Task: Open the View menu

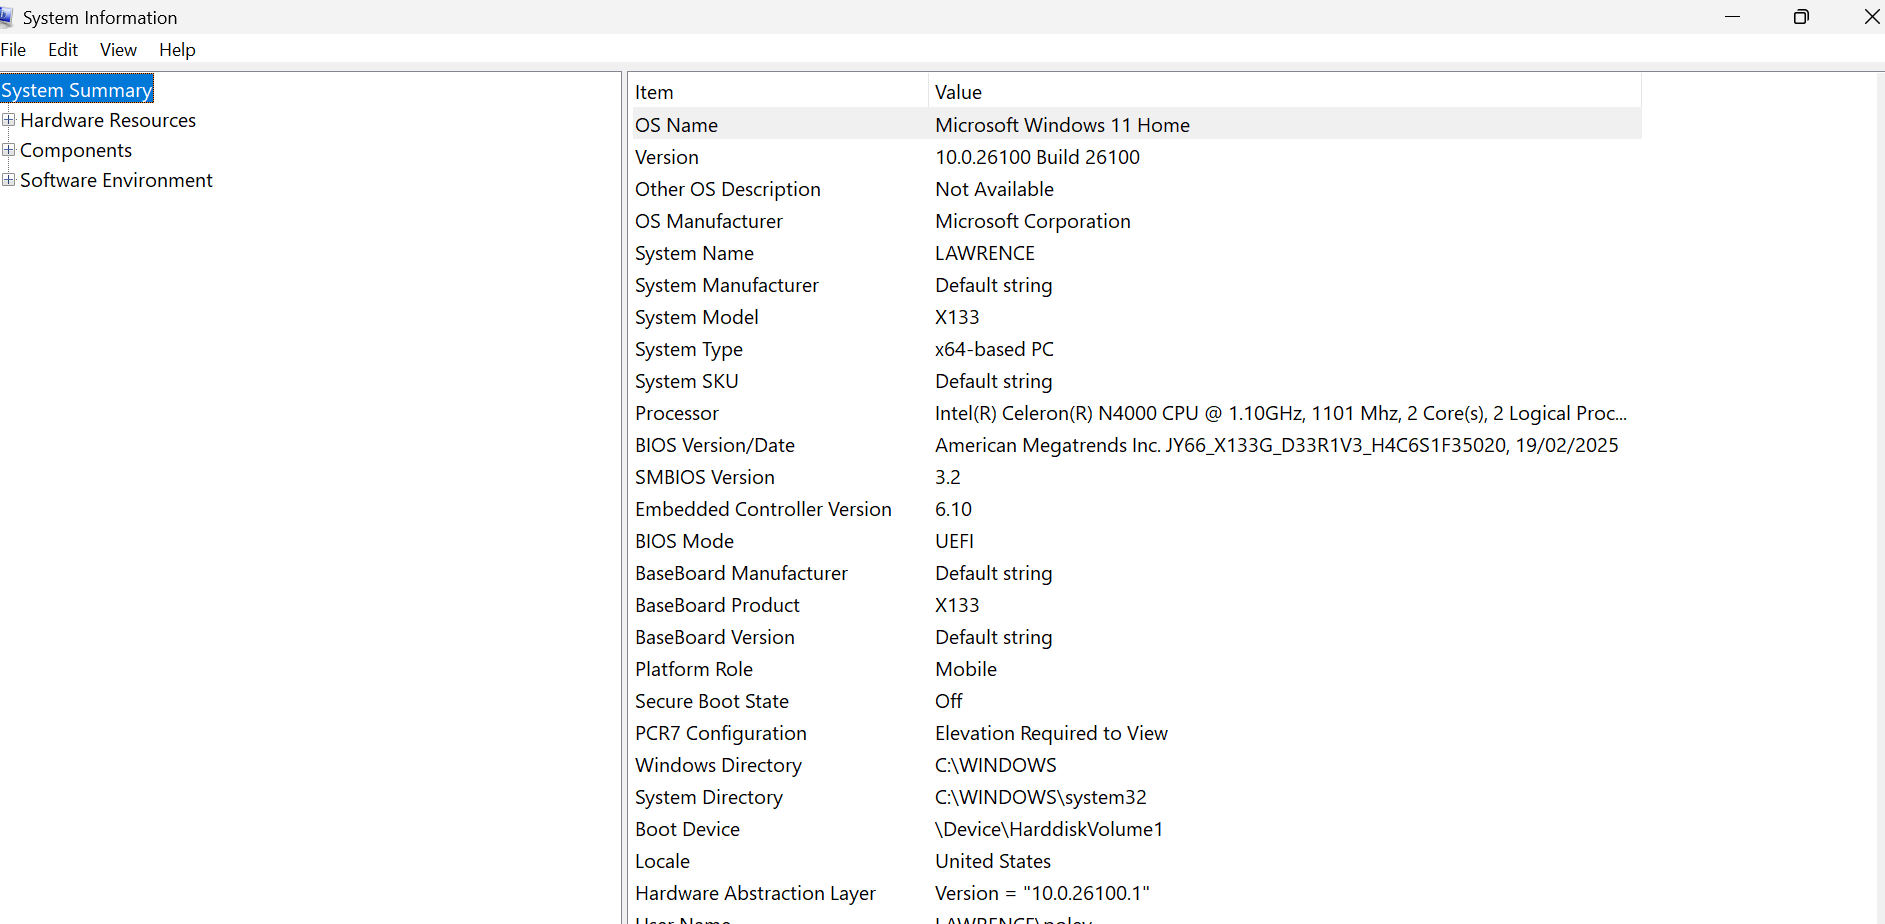Action: 118,49
